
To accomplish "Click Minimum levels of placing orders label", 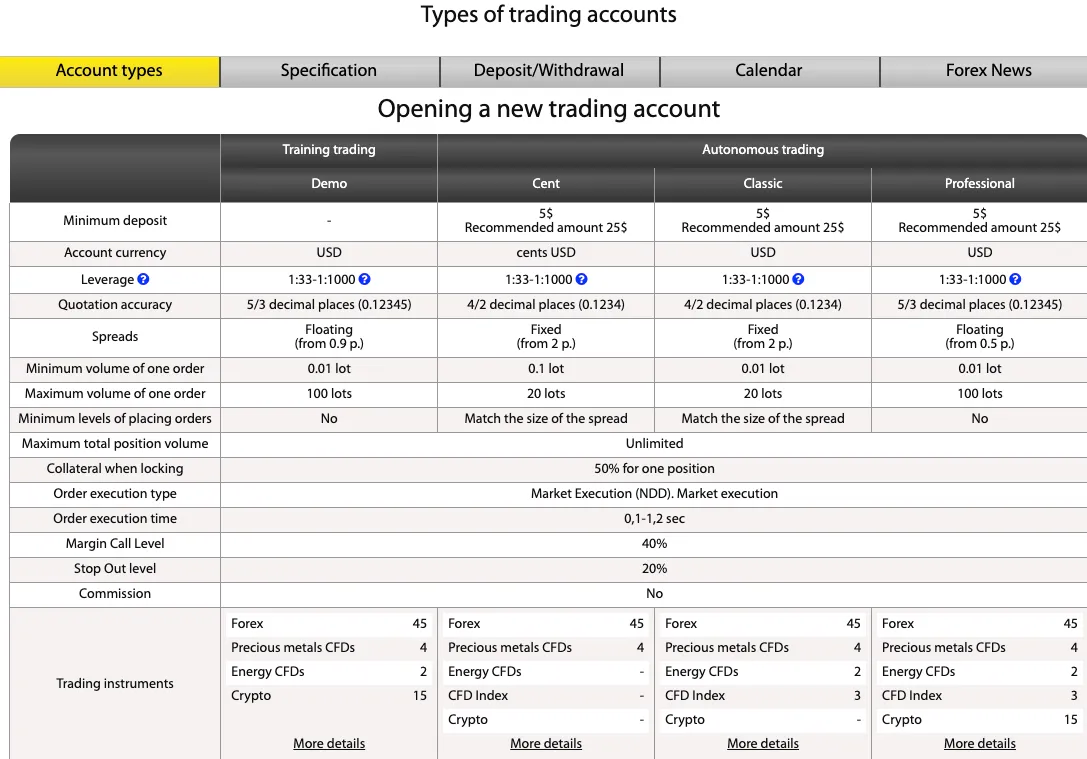I will (115, 419).
